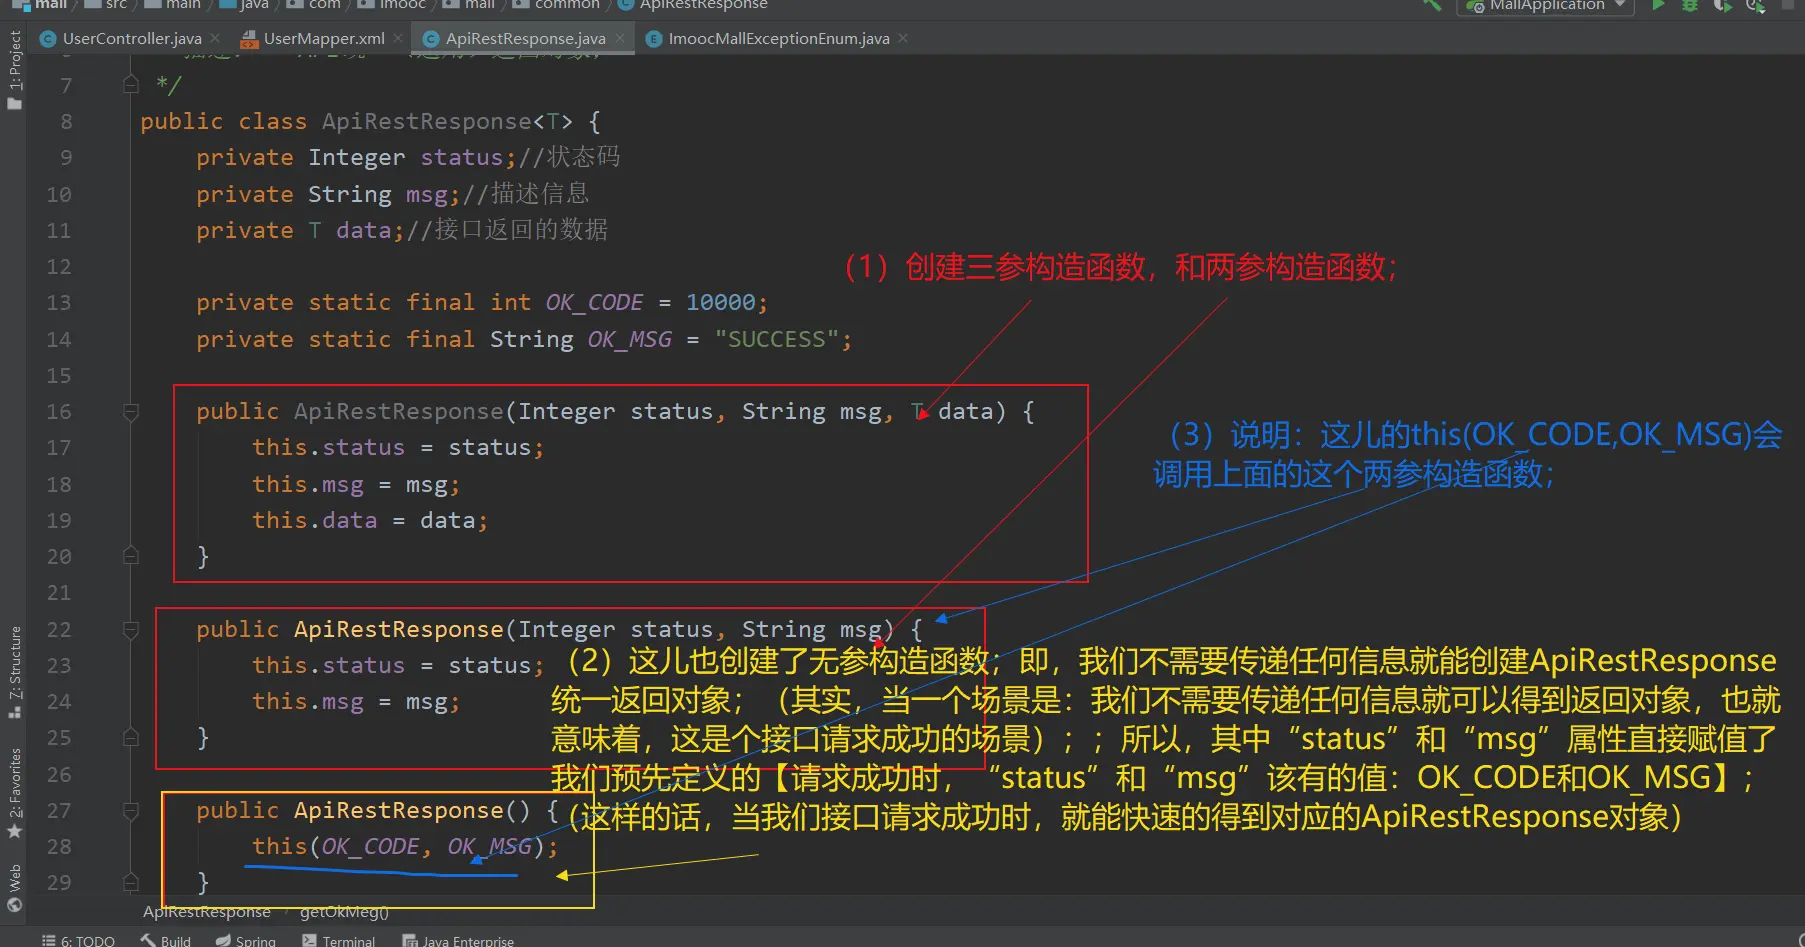Click the common package in navigation breadcrumb
Viewport: 1805px width, 947px height.
(x=557, y=5)
